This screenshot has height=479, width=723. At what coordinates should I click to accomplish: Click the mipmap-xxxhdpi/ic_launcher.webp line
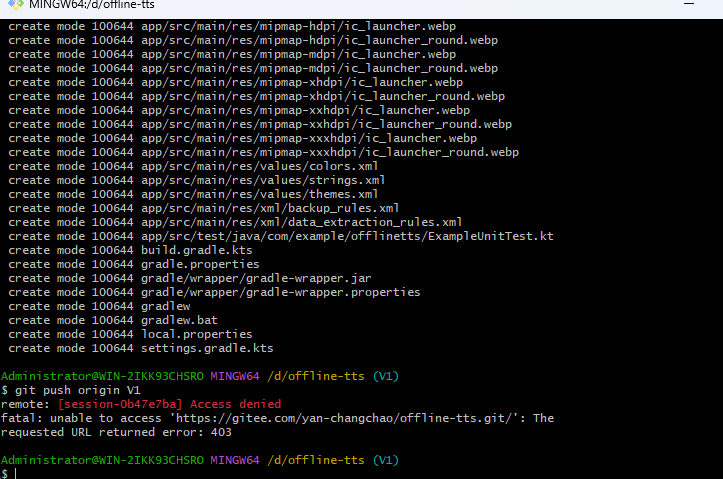pos(243,138)
